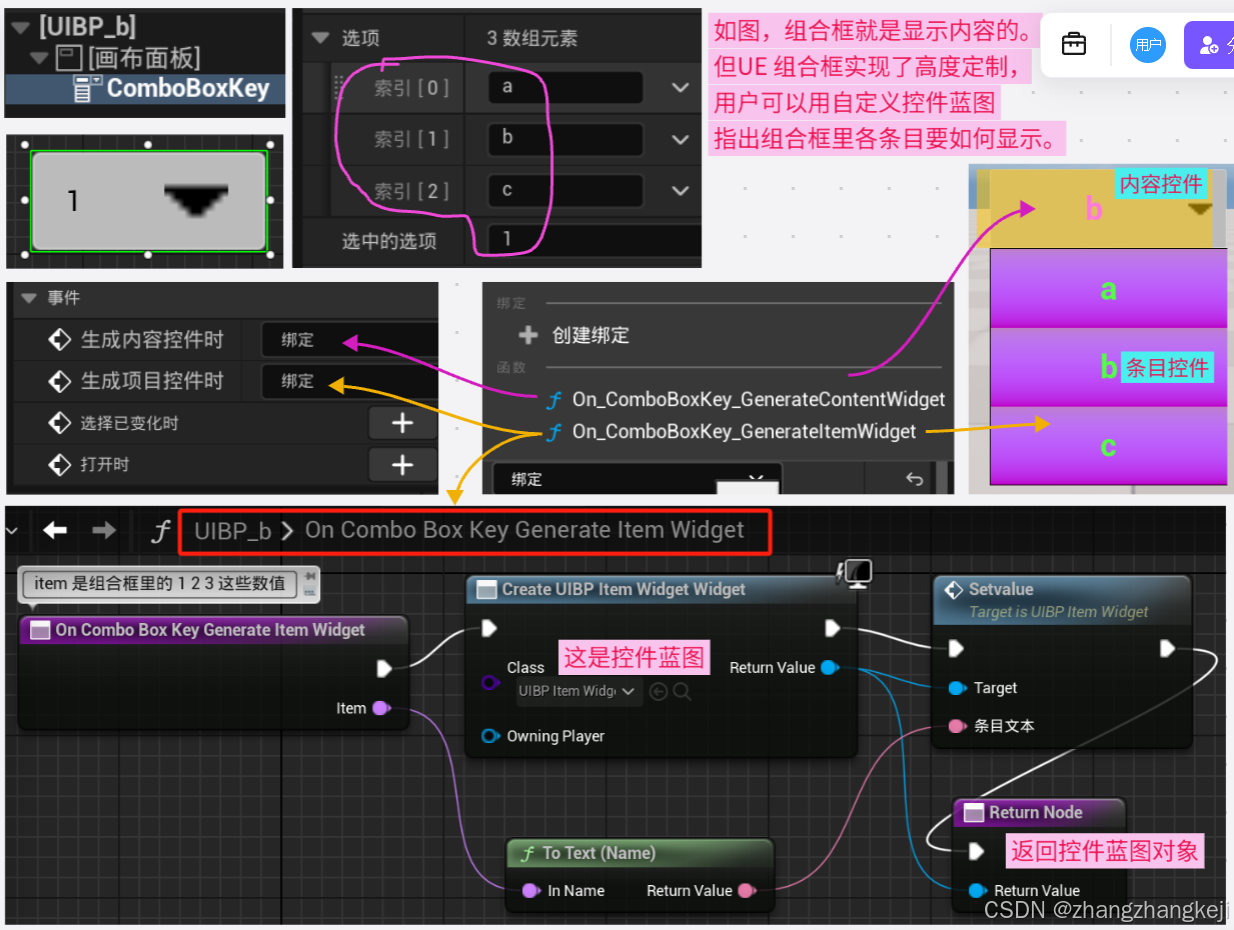Select On_ComboBoxKey_GenerateItemWidget function entry
The image size is (1234, 930).
point(744,432)
